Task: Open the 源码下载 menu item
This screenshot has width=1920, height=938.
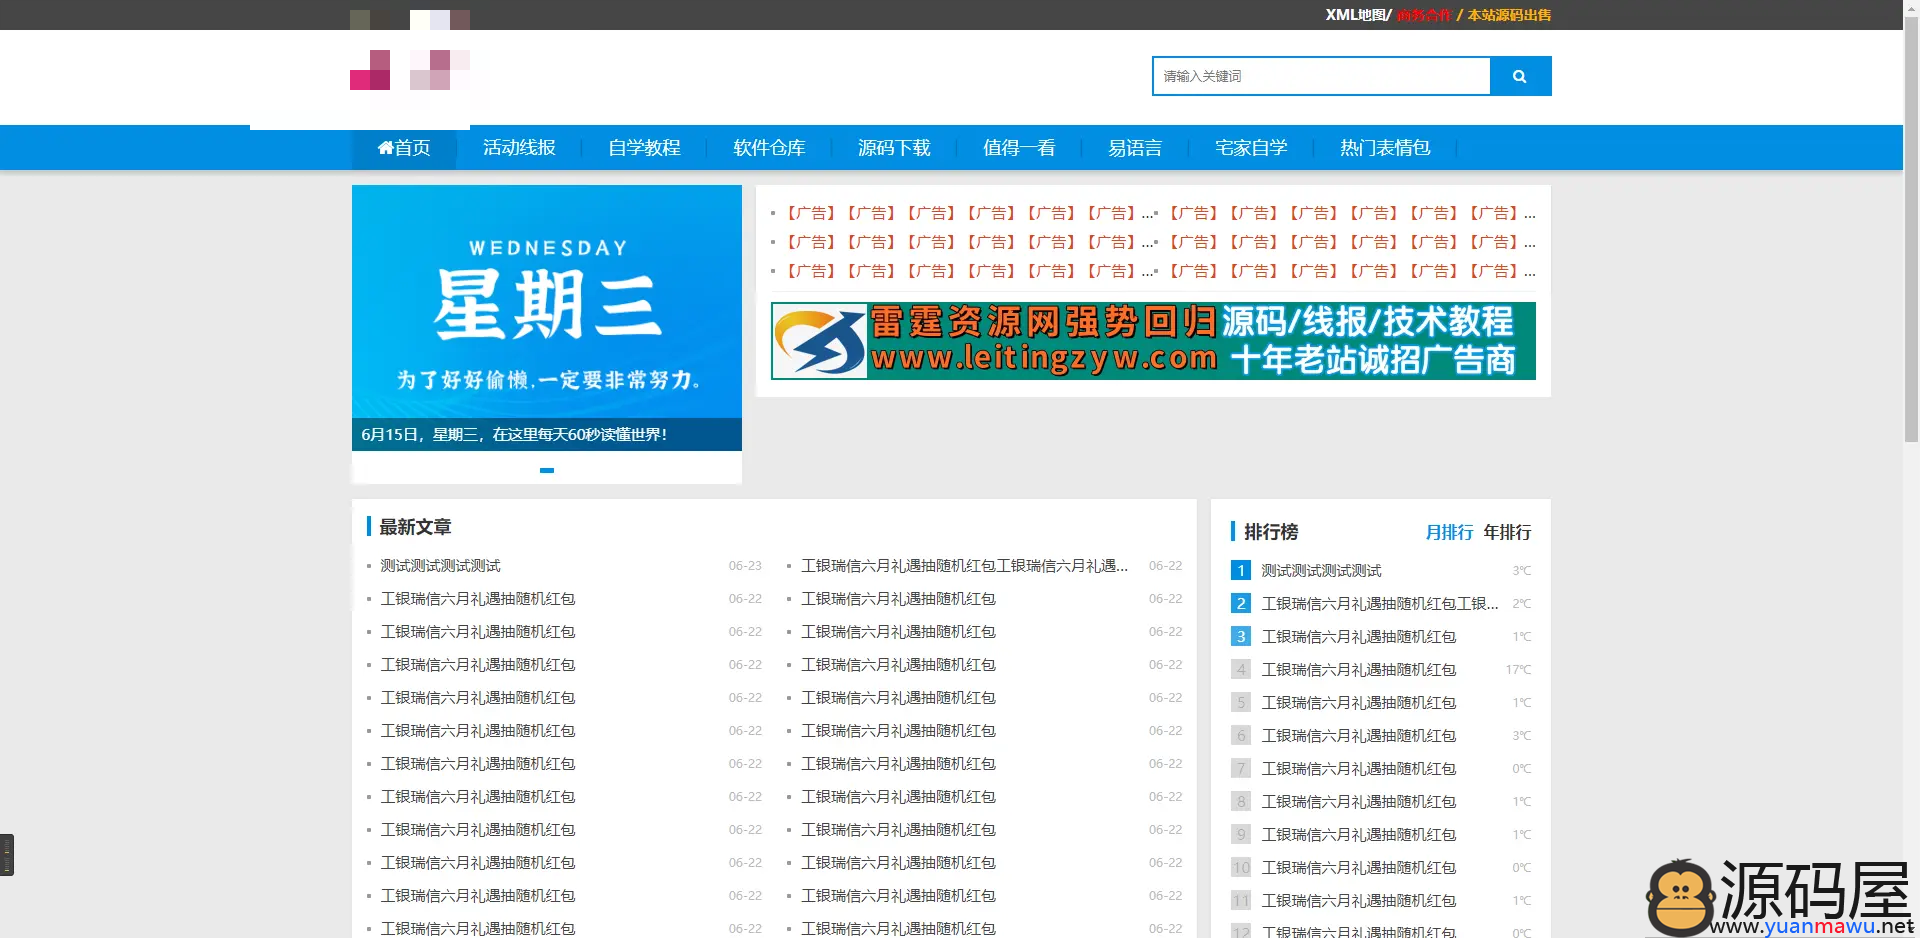Action: (x=894, y=148)
